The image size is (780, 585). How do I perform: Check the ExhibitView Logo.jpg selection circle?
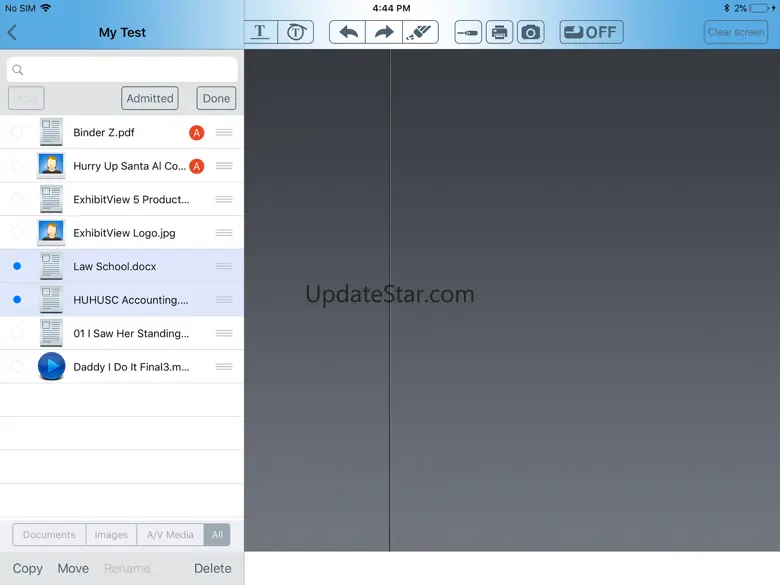pyautogui.click(x=17, y=232)
